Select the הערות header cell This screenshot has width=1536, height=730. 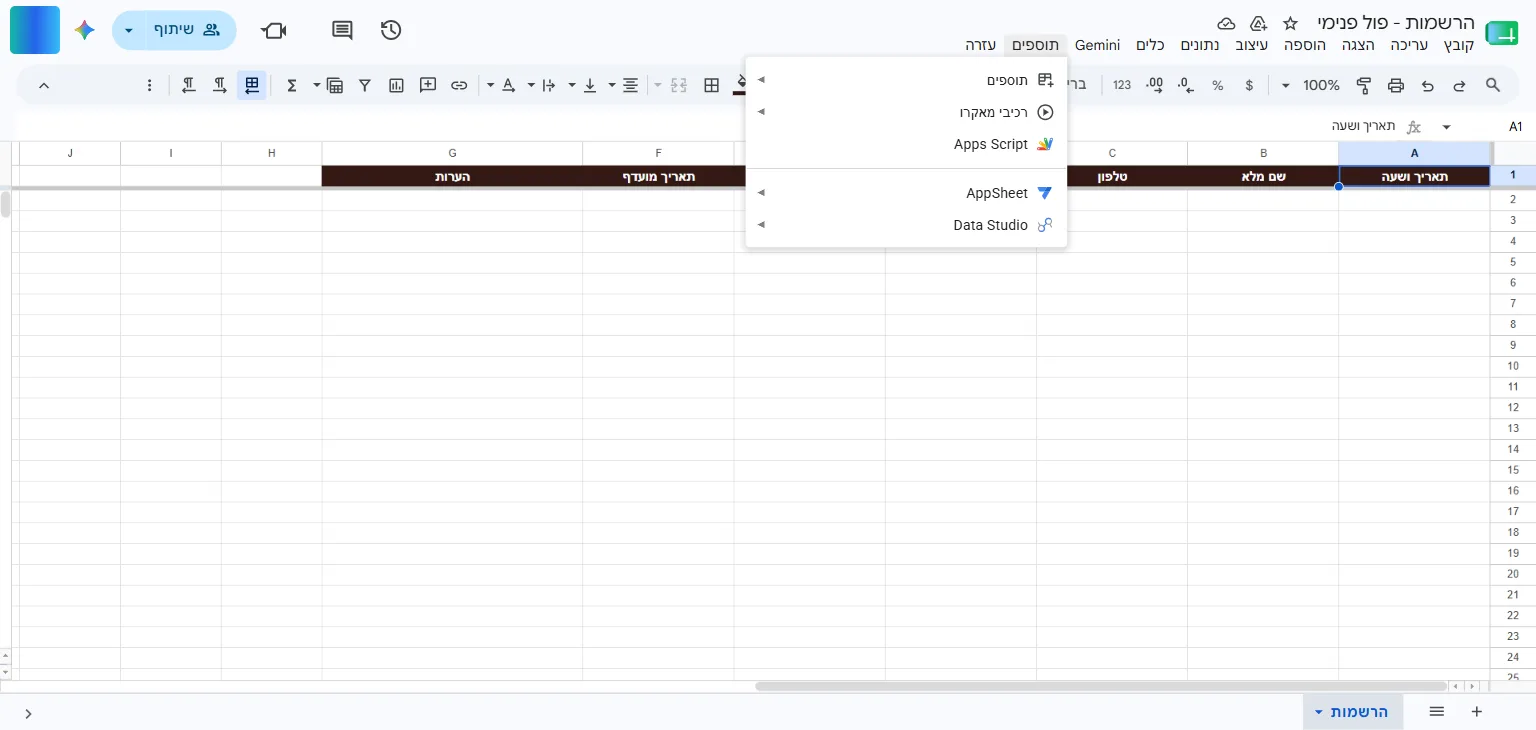[452, 176]
